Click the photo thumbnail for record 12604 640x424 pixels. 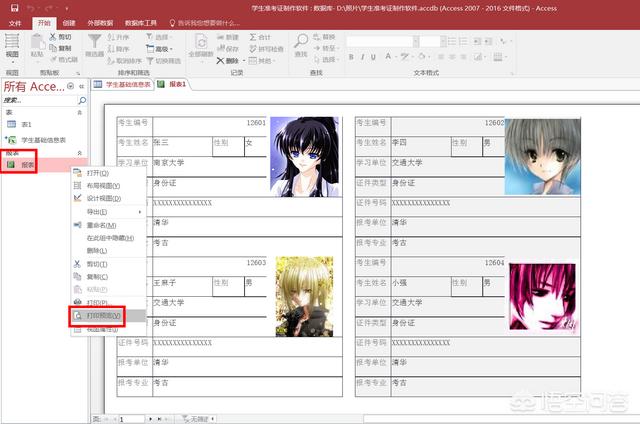click(x=542, y=297)
